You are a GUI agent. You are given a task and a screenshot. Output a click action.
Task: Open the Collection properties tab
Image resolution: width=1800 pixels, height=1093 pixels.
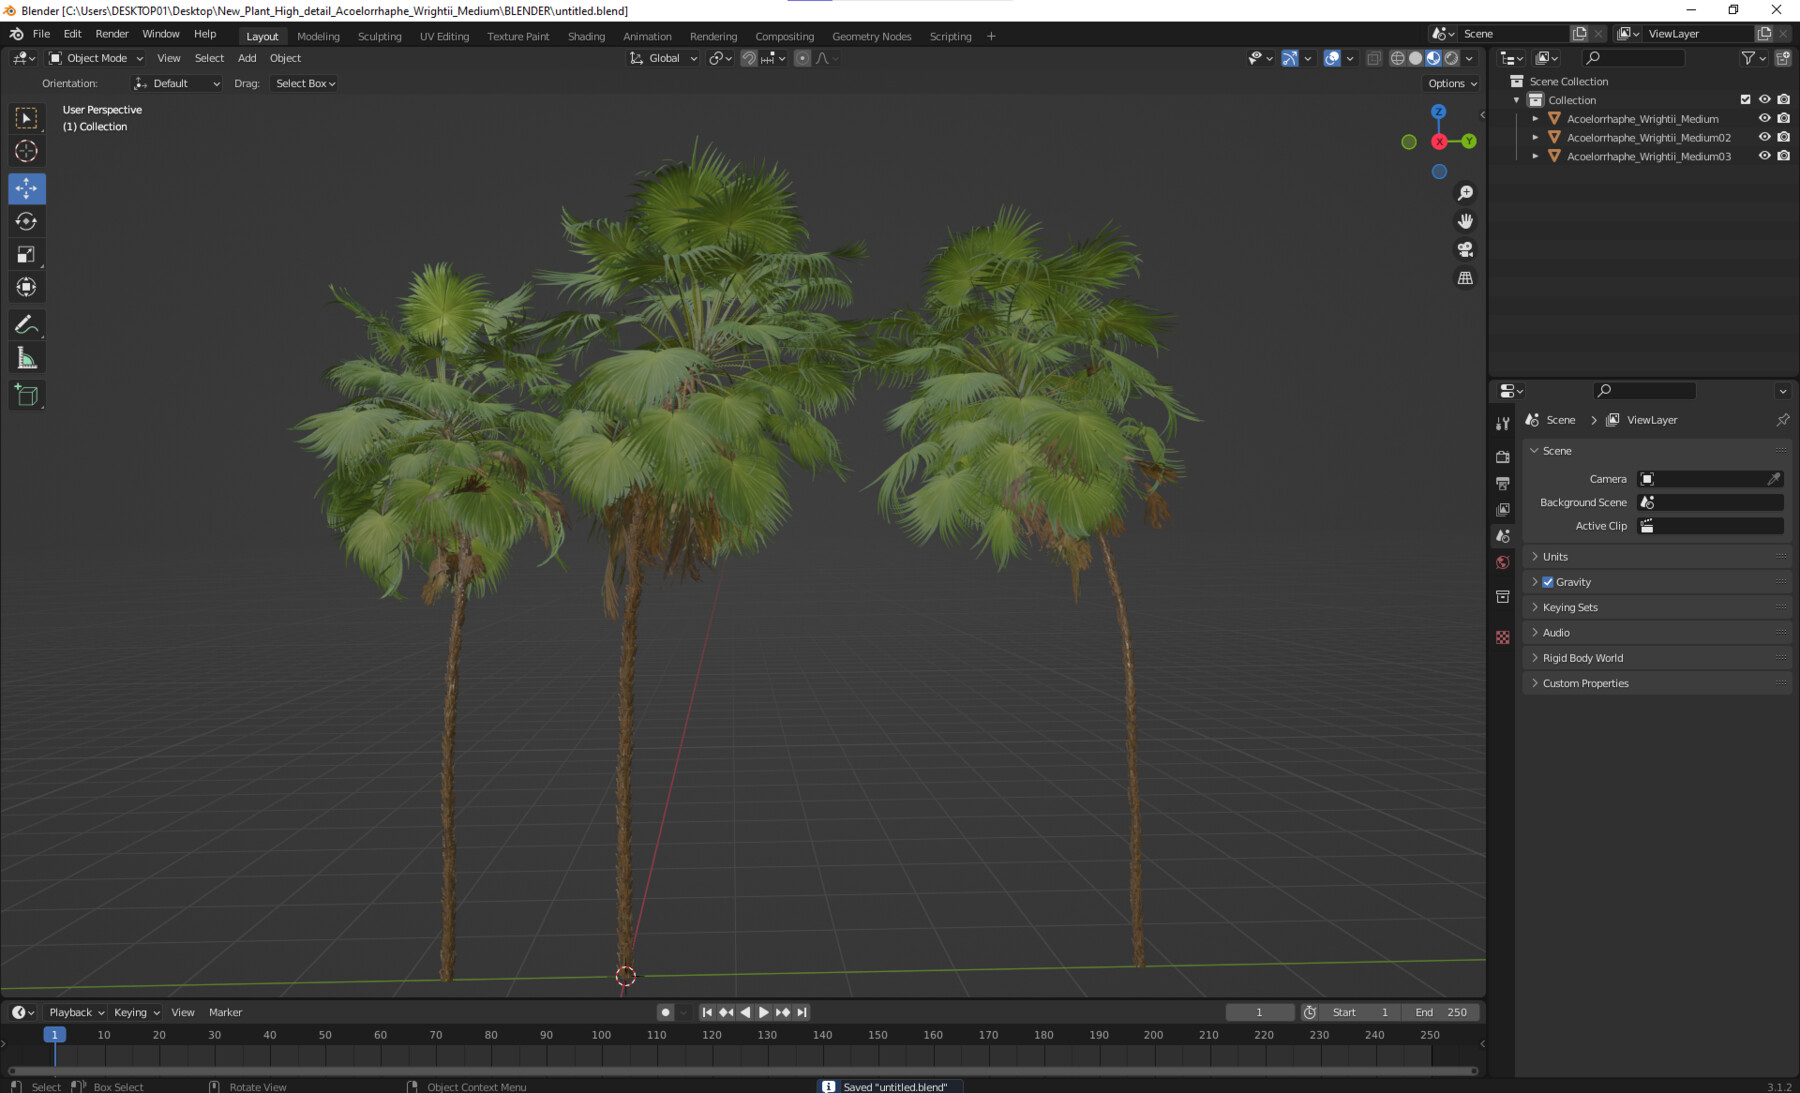point(1502,597)
